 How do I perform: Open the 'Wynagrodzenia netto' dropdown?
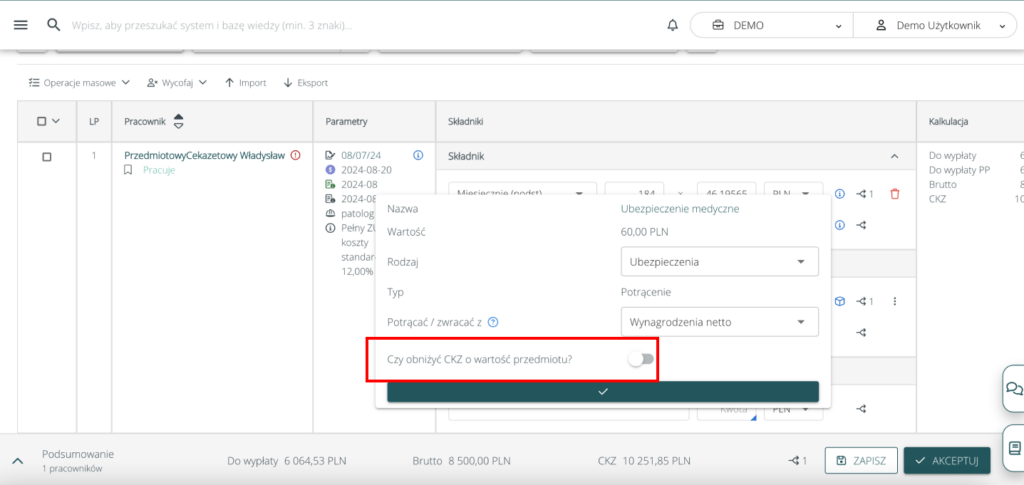(x=718, y=322)
